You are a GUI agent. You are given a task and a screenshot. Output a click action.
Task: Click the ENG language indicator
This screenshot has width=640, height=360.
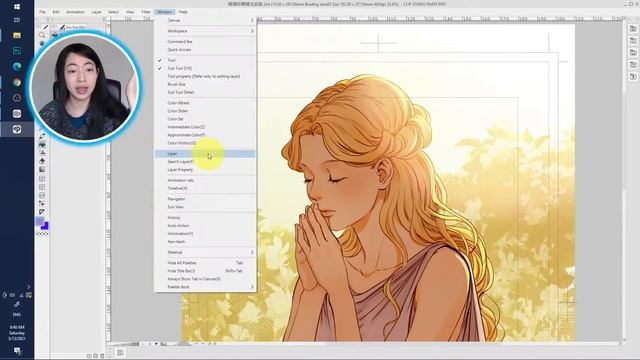17,315
